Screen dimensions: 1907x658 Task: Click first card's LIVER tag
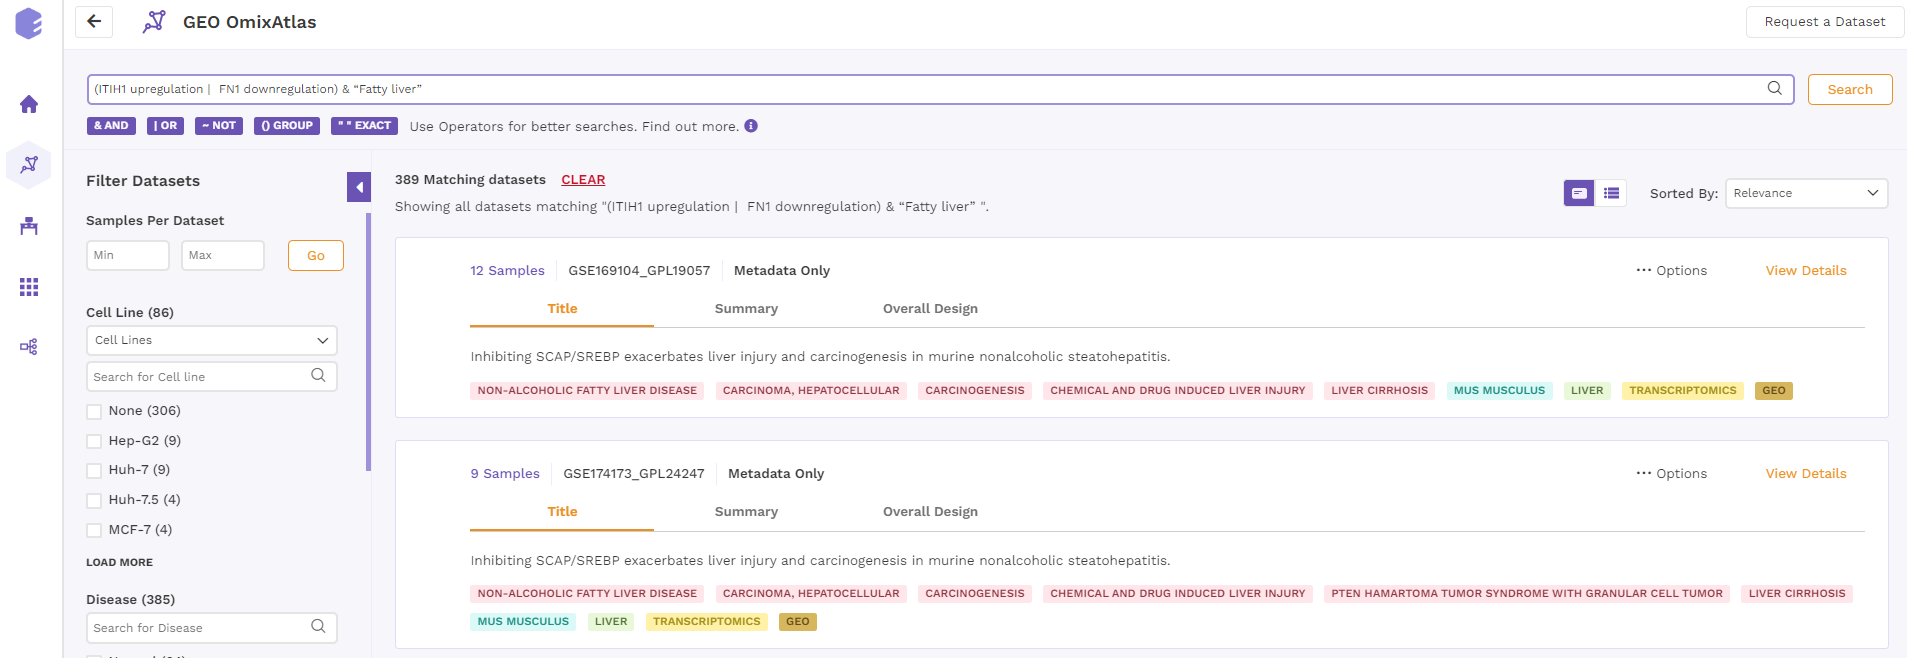point(1587,391)
